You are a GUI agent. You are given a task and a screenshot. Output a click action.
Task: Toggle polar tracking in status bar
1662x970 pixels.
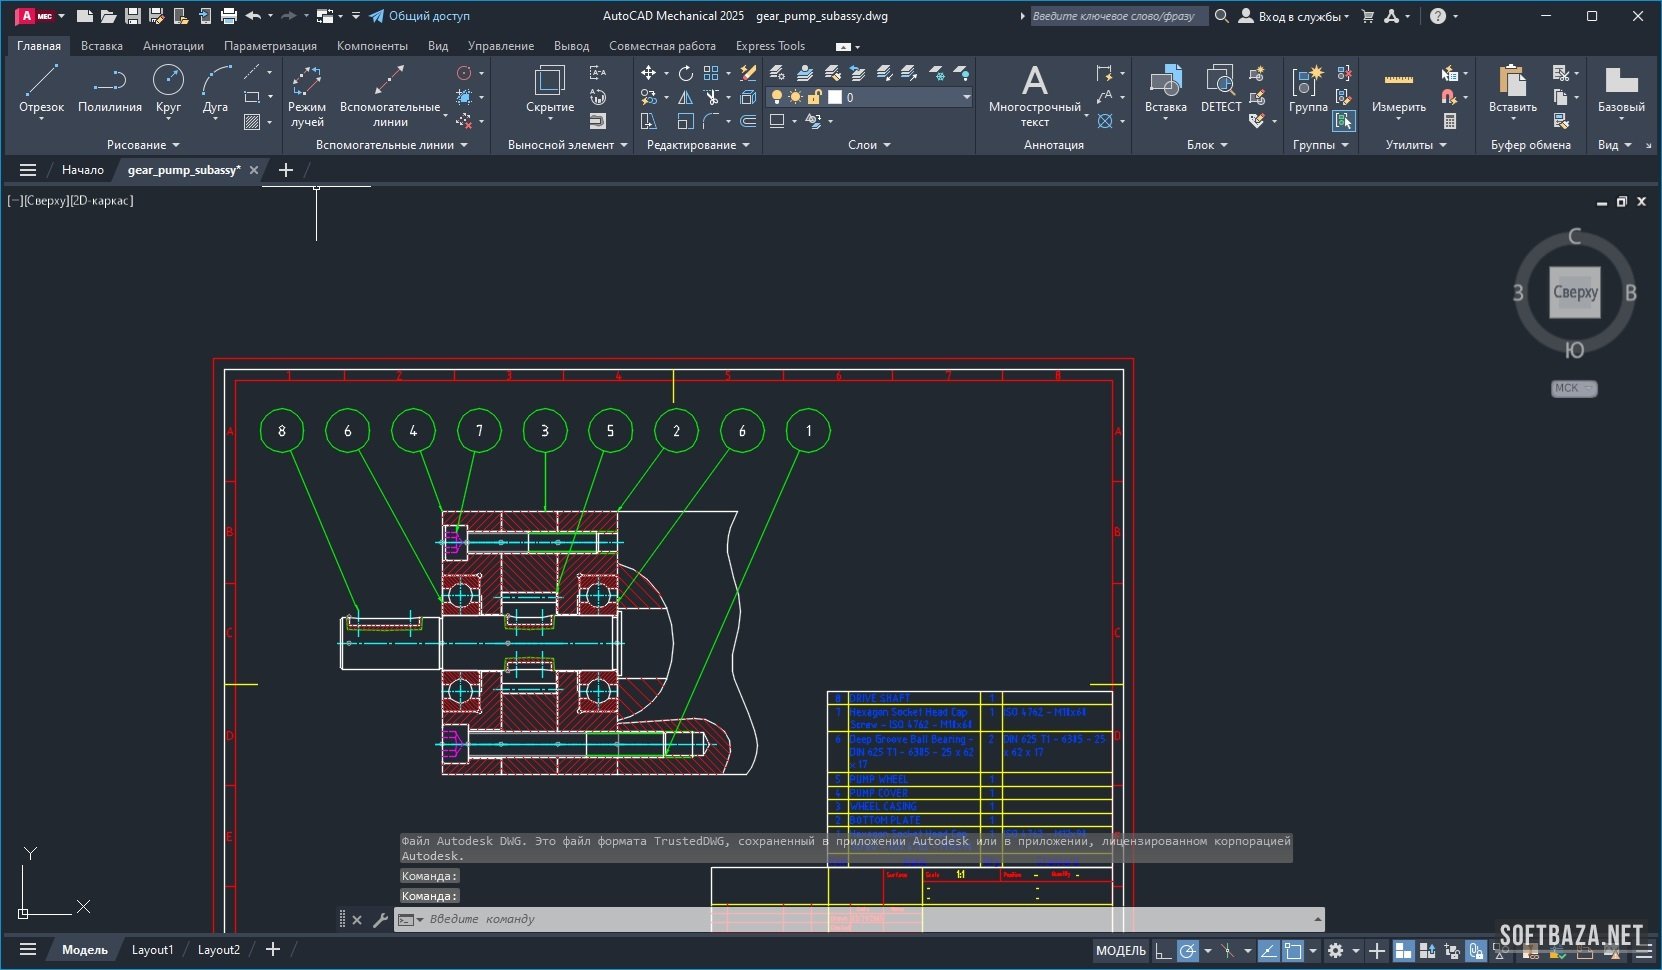(1187, 951)
